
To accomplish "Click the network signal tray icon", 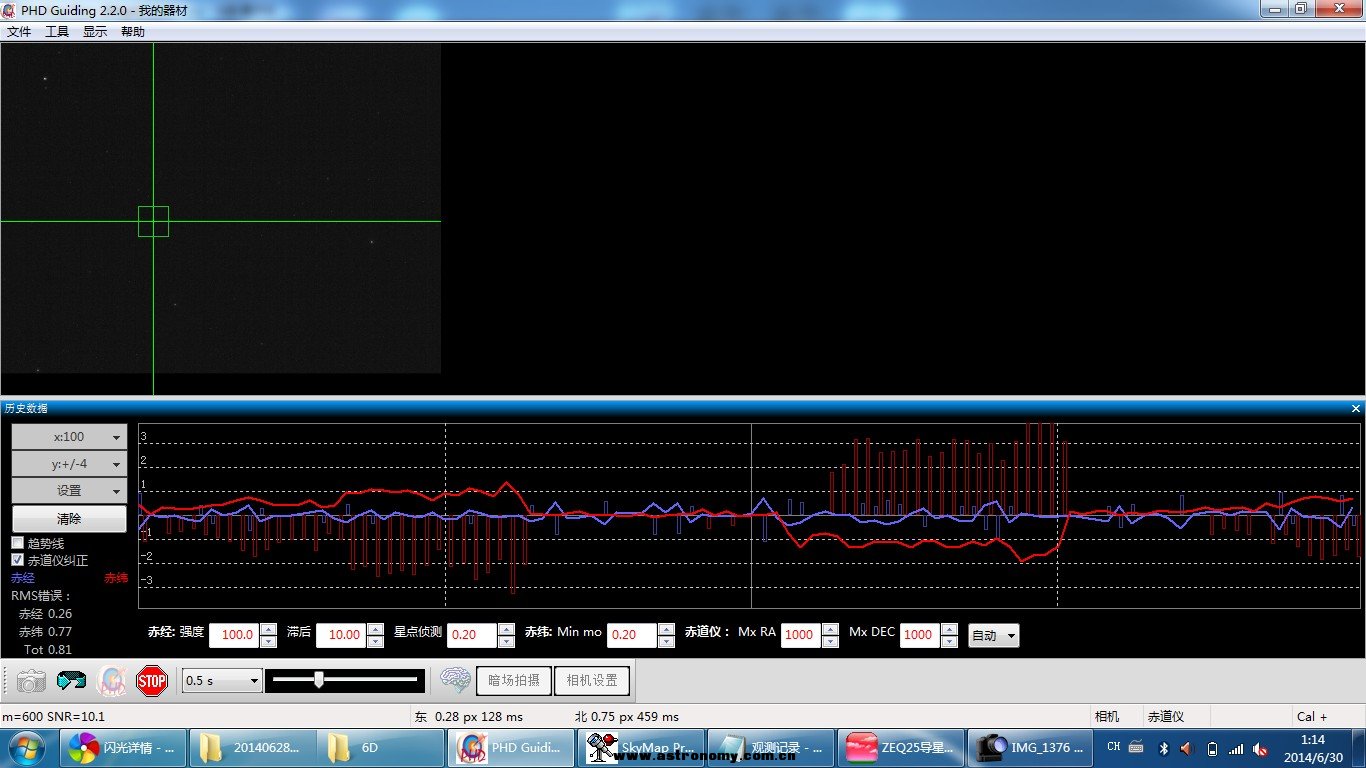I will pos(1236,748).
